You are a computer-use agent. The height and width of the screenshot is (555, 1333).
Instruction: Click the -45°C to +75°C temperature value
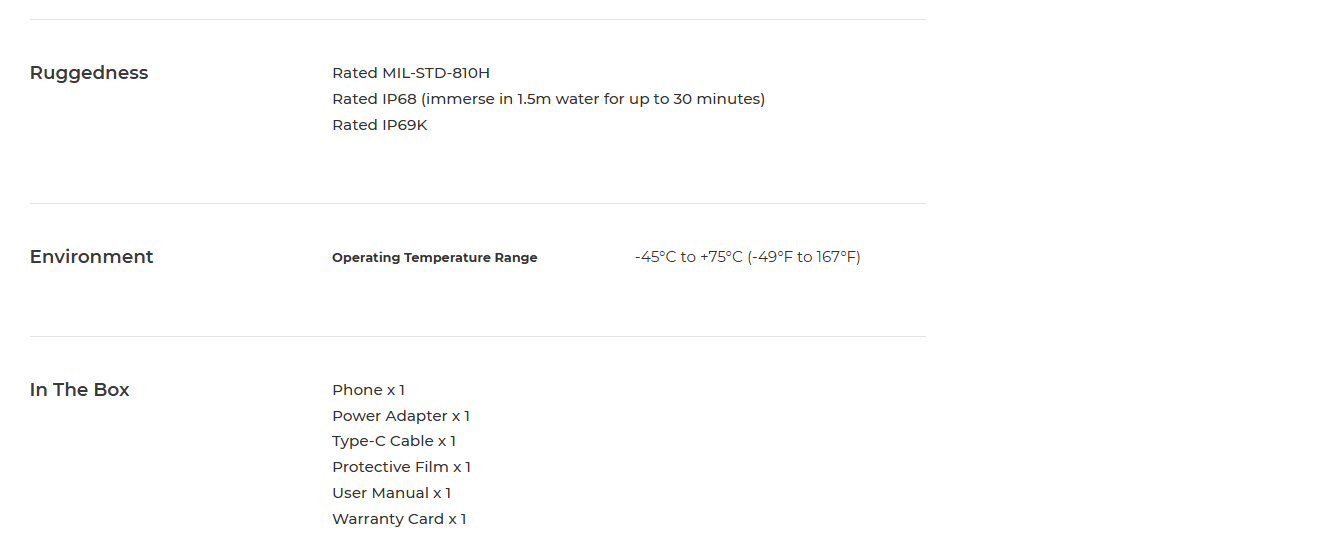748,257
